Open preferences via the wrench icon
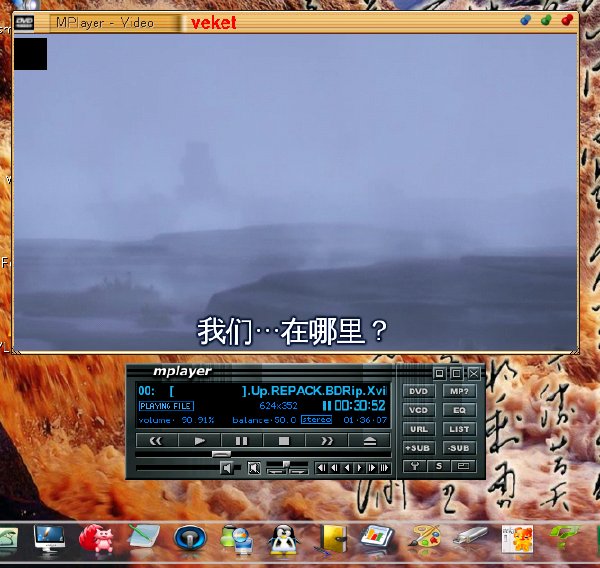The image size is (600, 568). click(x=414, y=466)
